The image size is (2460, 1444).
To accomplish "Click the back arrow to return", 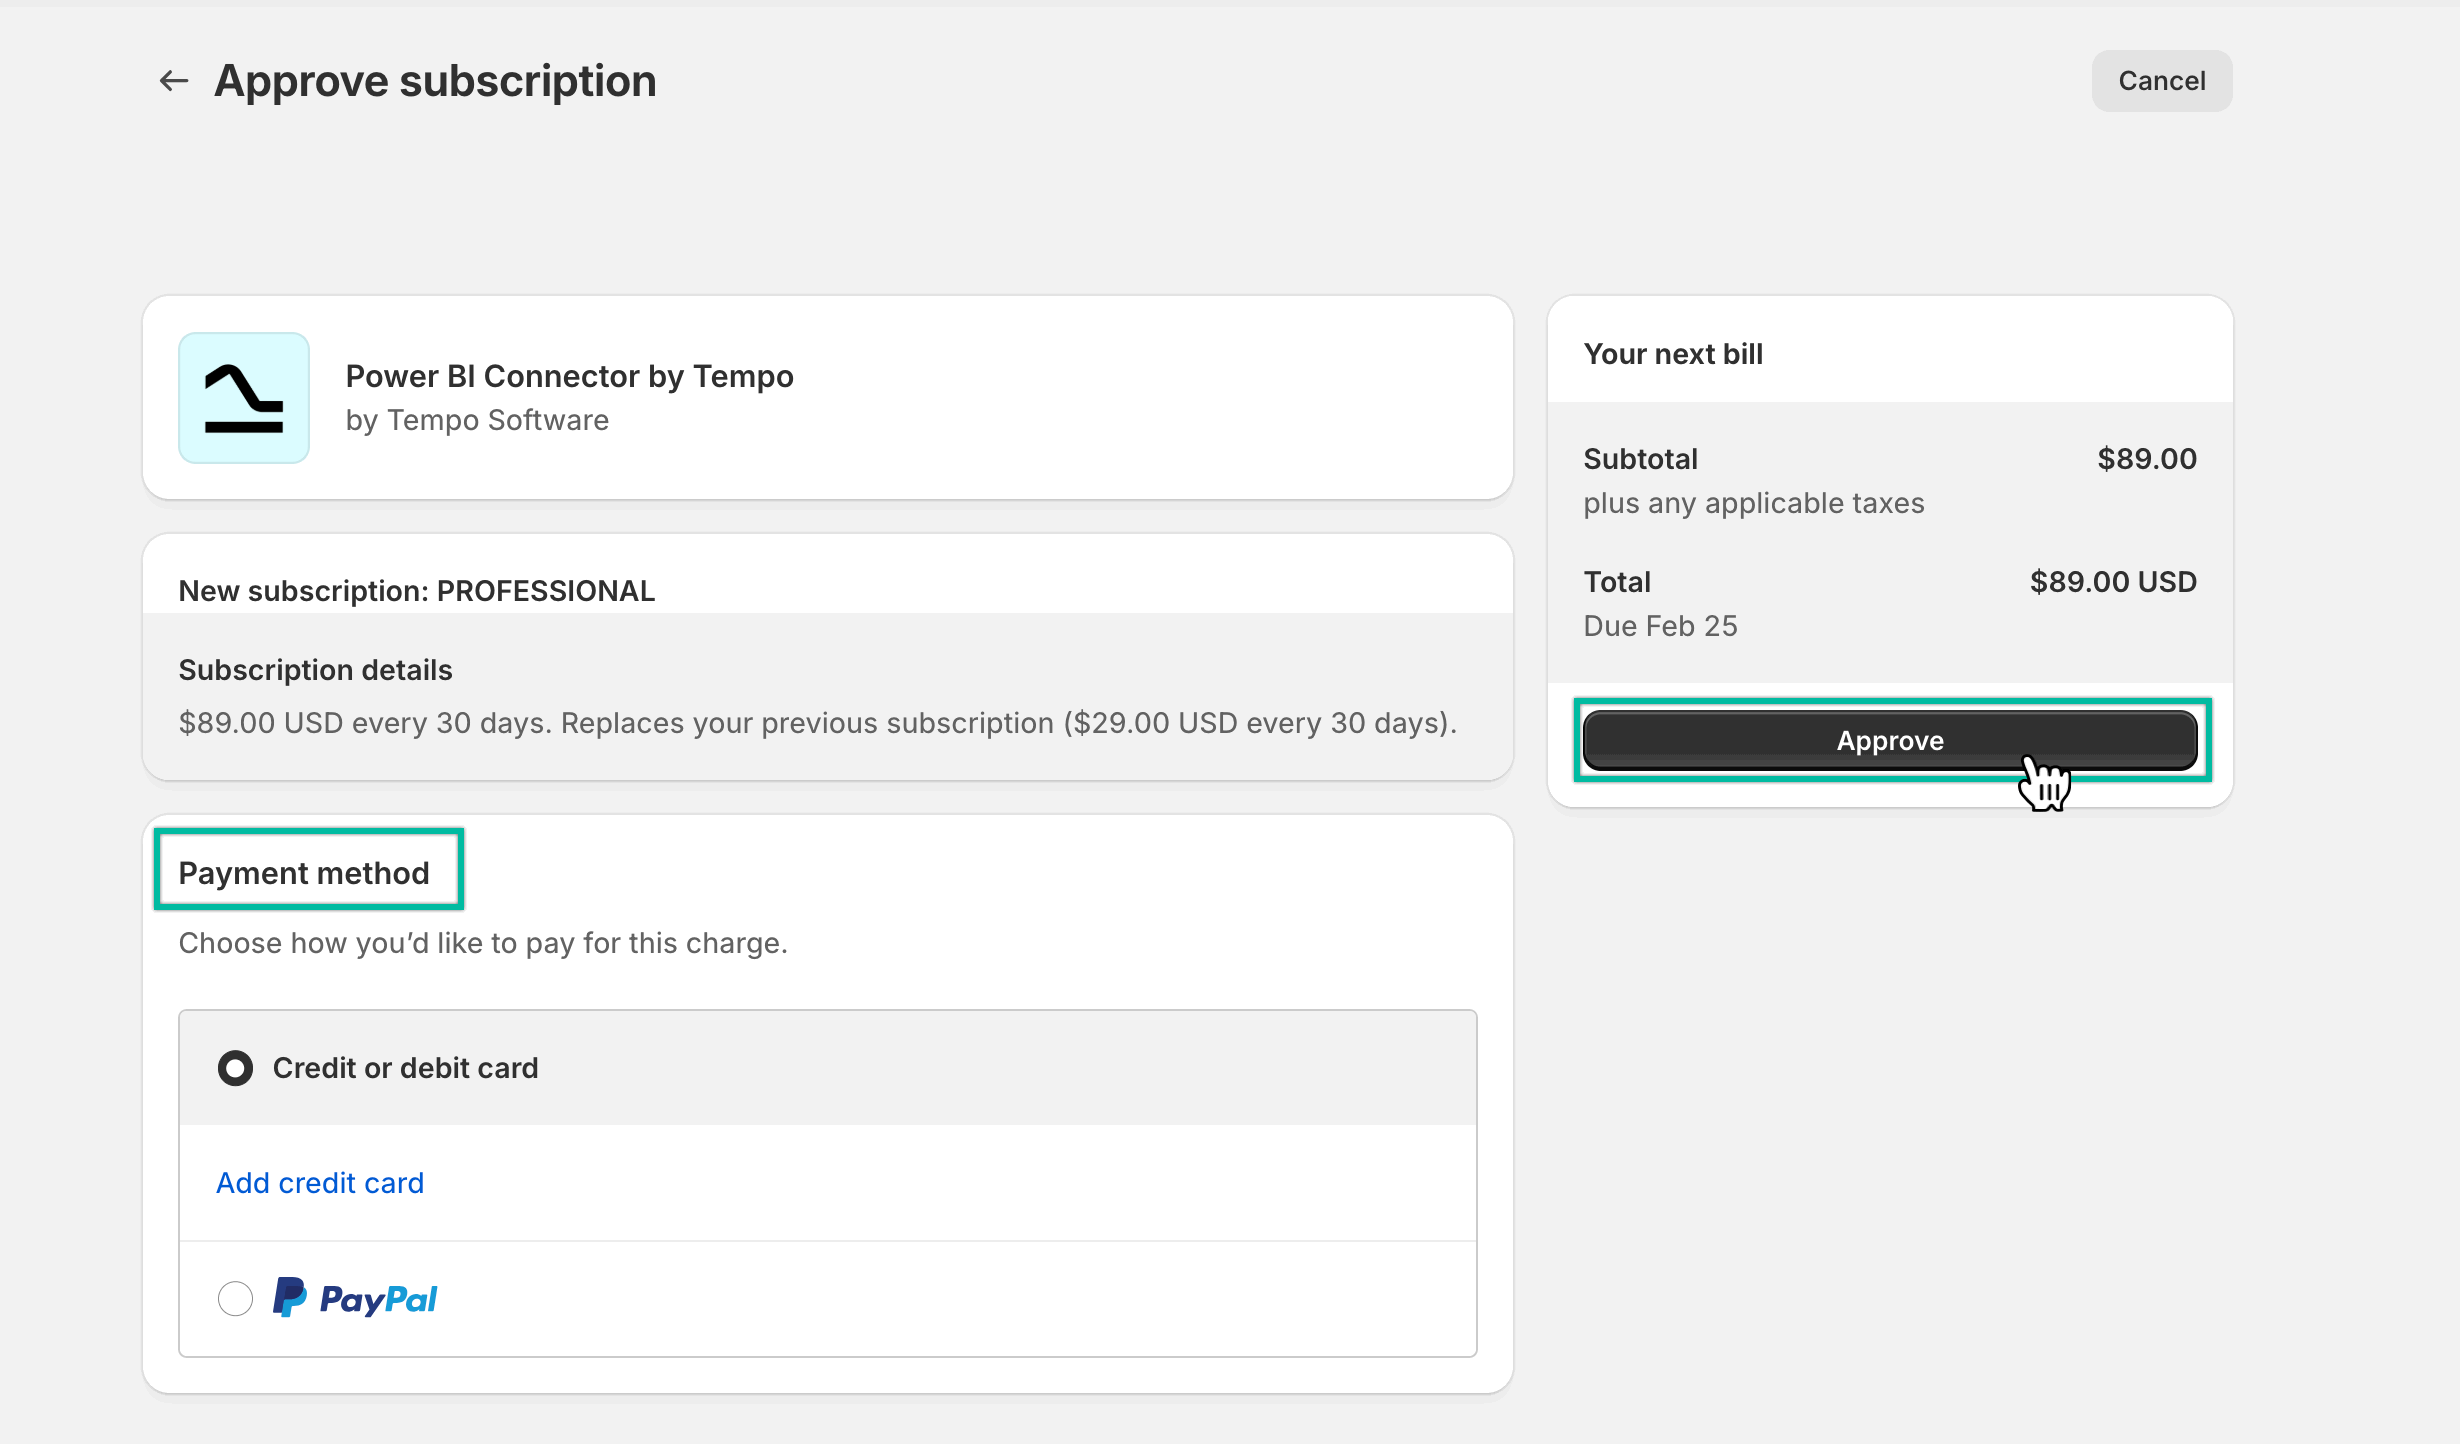I will (x=172, y=80).
